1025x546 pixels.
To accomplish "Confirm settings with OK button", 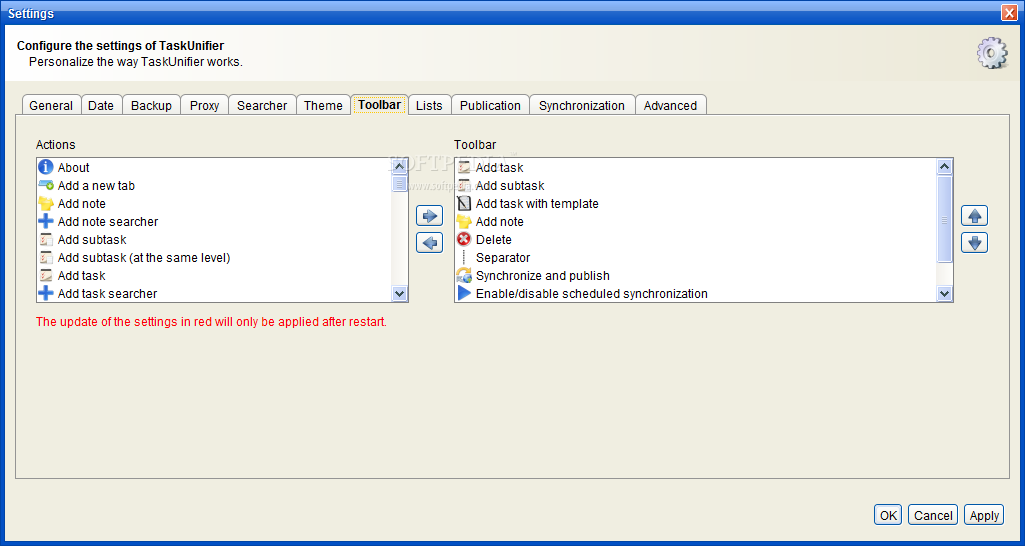I will tap(888, 515).
